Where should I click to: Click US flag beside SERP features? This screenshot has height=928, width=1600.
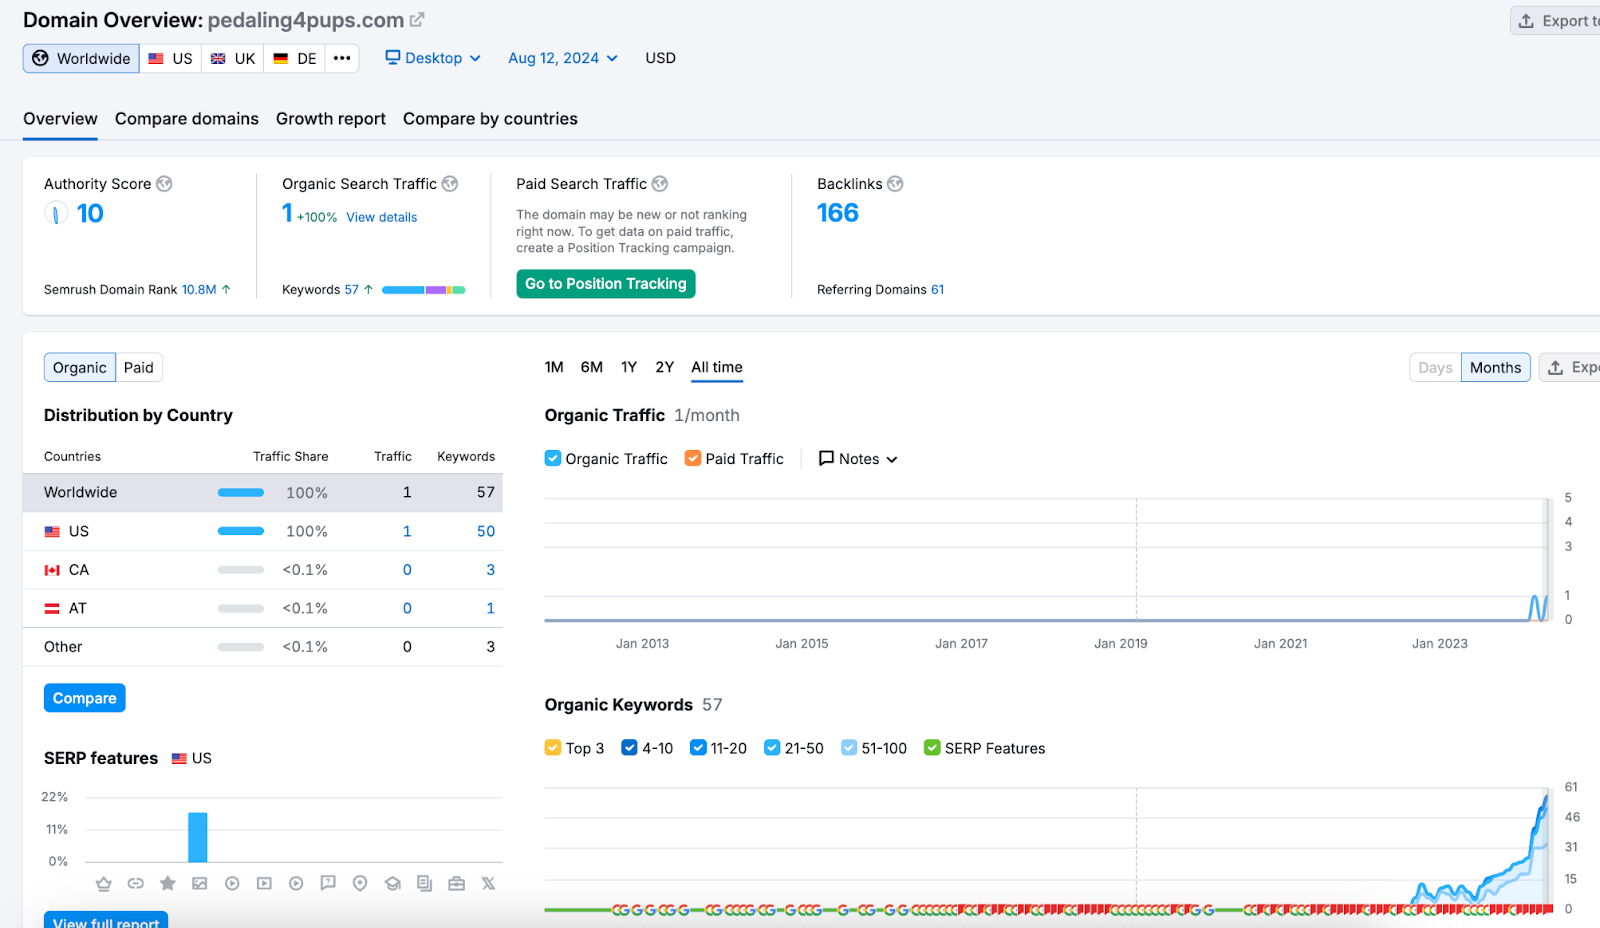click(179, 759)
